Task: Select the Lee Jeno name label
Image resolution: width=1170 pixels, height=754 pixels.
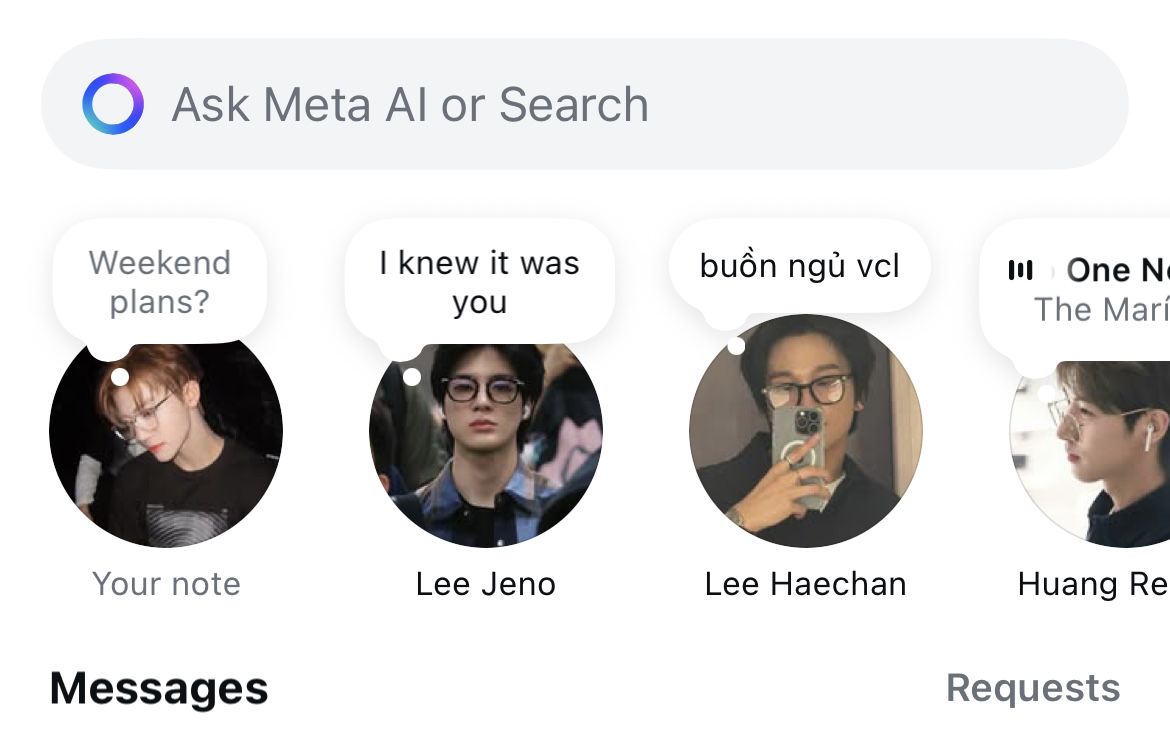Action: pyautogui.click(x=486, y=584)
